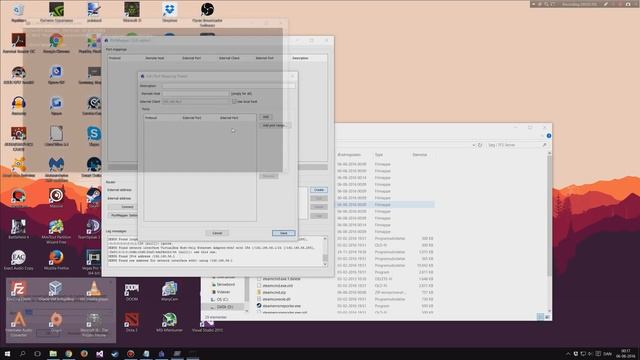Open File Explorer from the taskbar
Viewport: 640px width, 360px height.
(53, 353)
